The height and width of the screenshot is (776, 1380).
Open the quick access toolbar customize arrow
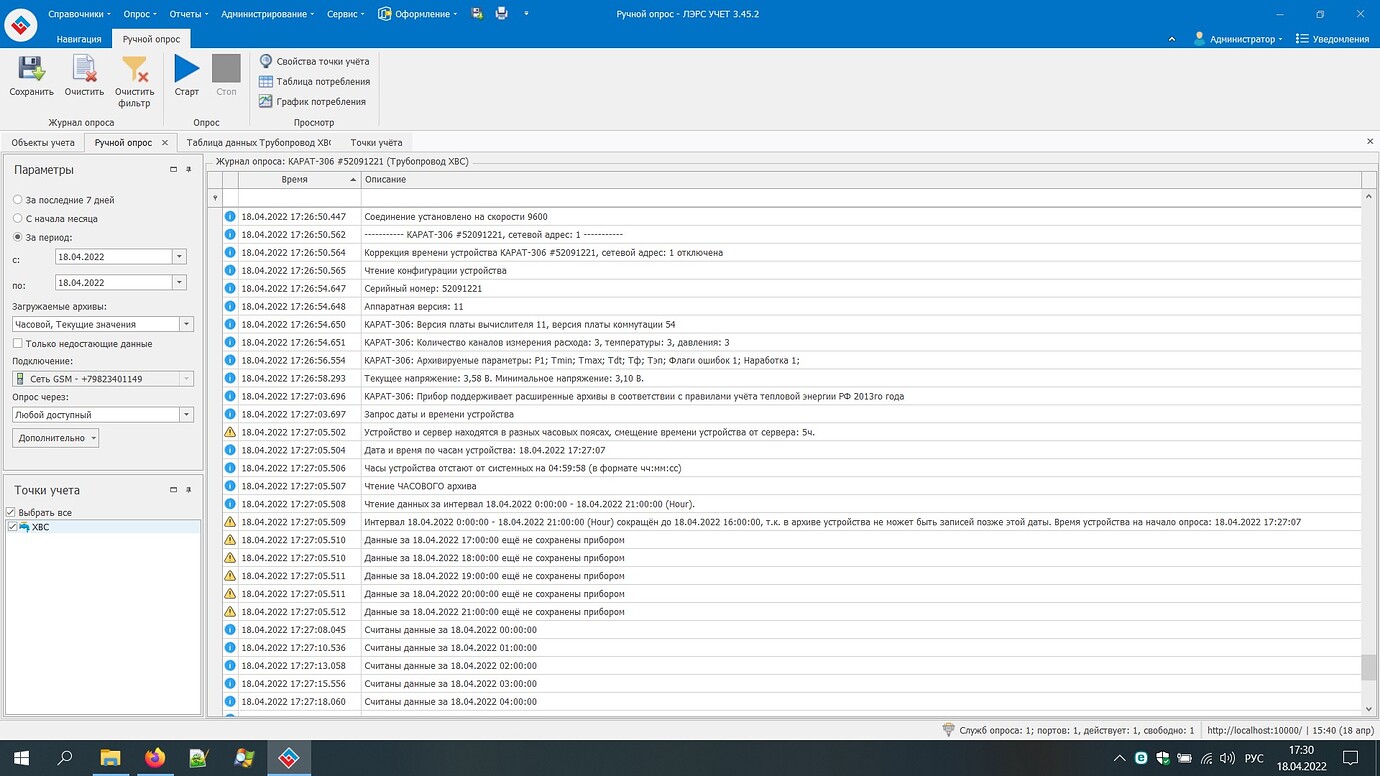[x=526, y=14]
